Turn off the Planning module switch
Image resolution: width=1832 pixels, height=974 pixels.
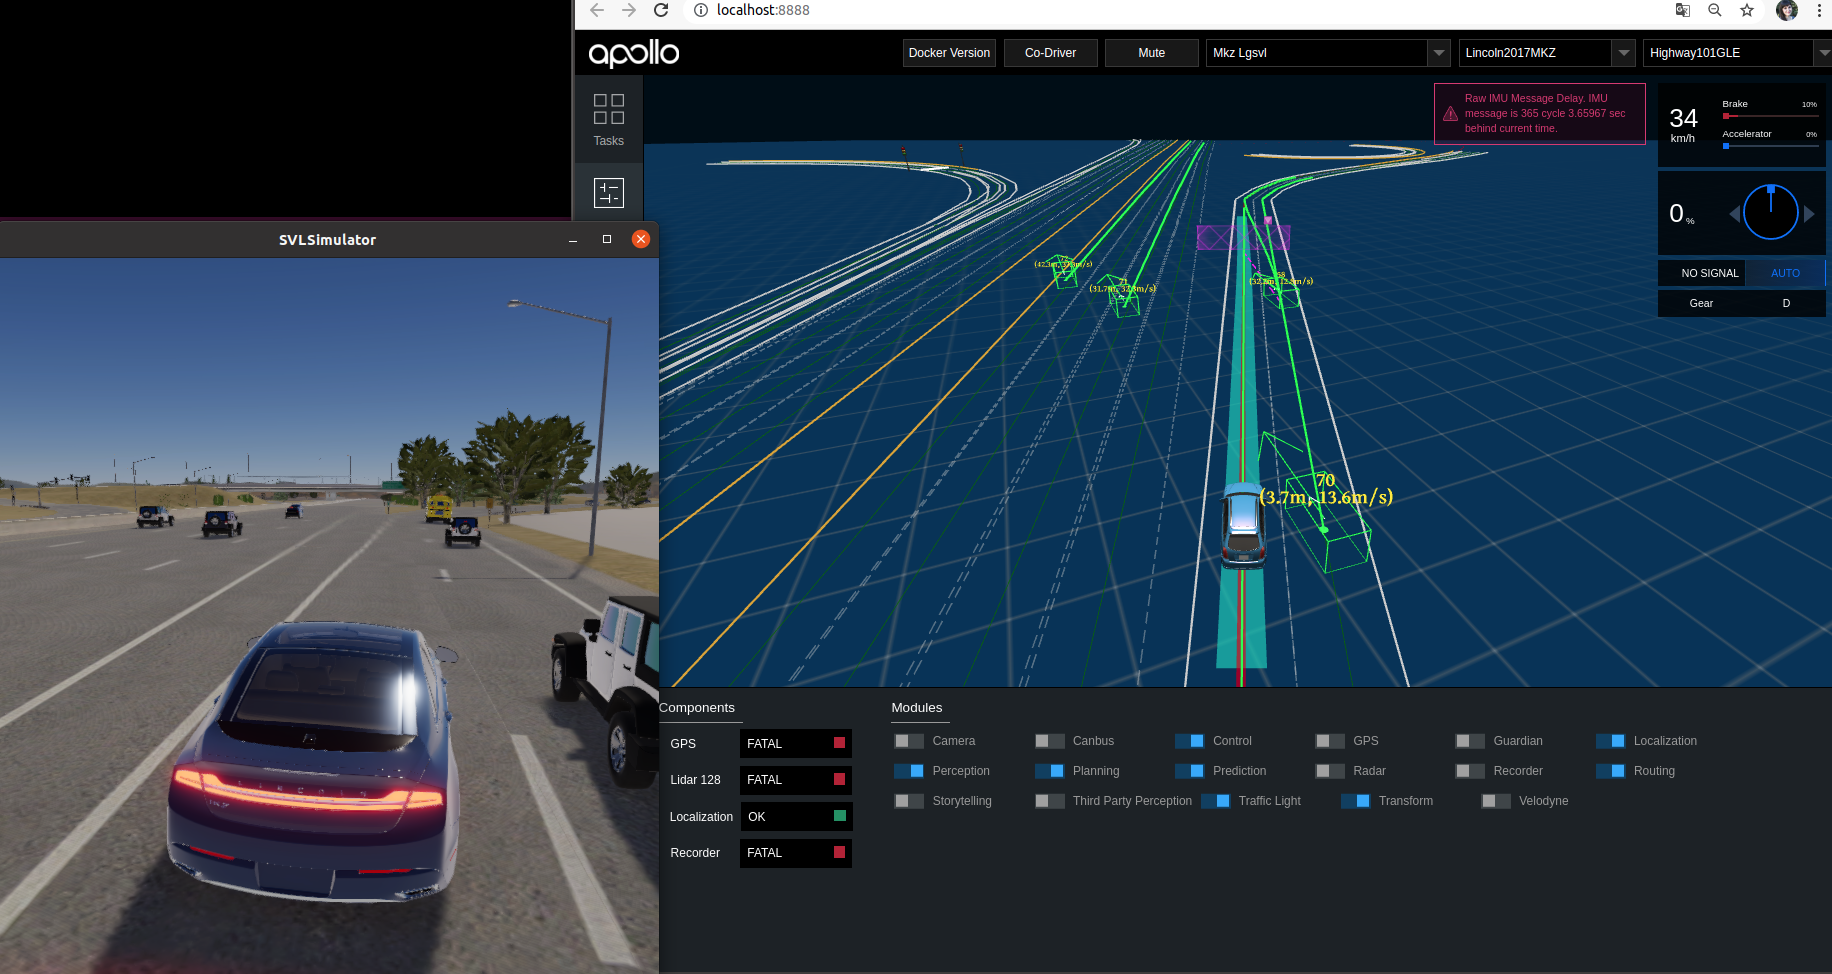1049,771
